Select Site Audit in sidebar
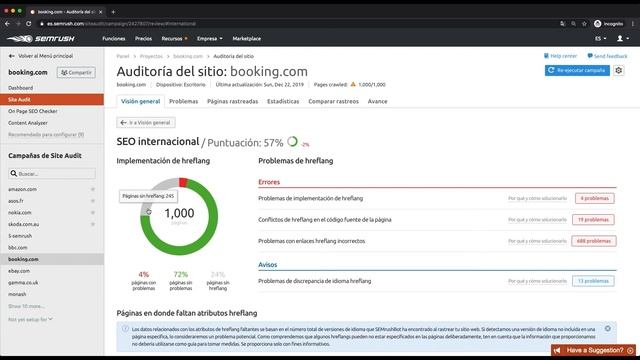The width and height of the screenshot is (640, 360). pos(52,100)
